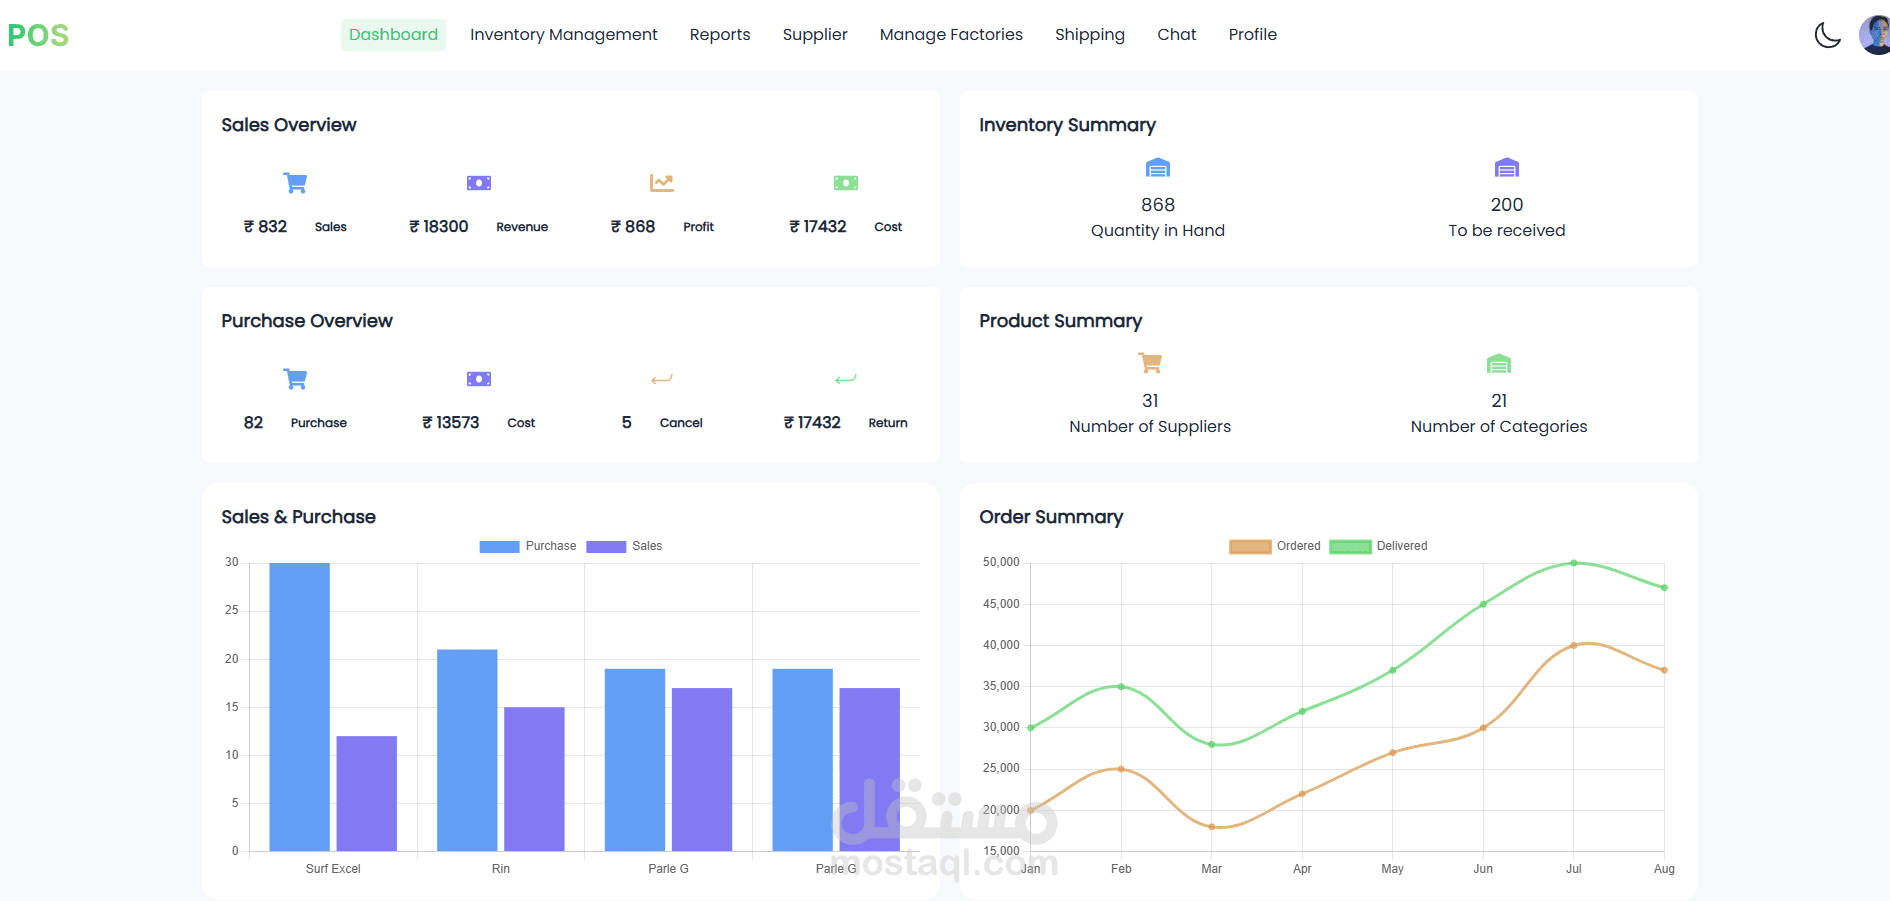Click the 31 Number of Suppliers value
Screen dimensions: 1890x901
(1150, 401)
